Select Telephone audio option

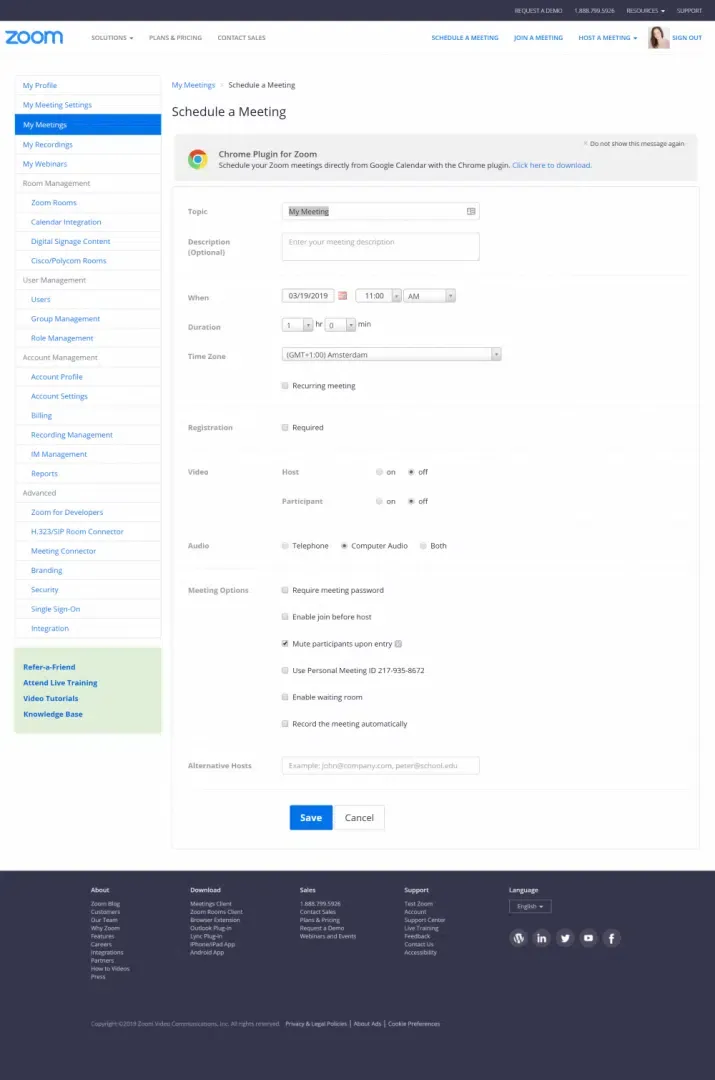click(285, 546)
